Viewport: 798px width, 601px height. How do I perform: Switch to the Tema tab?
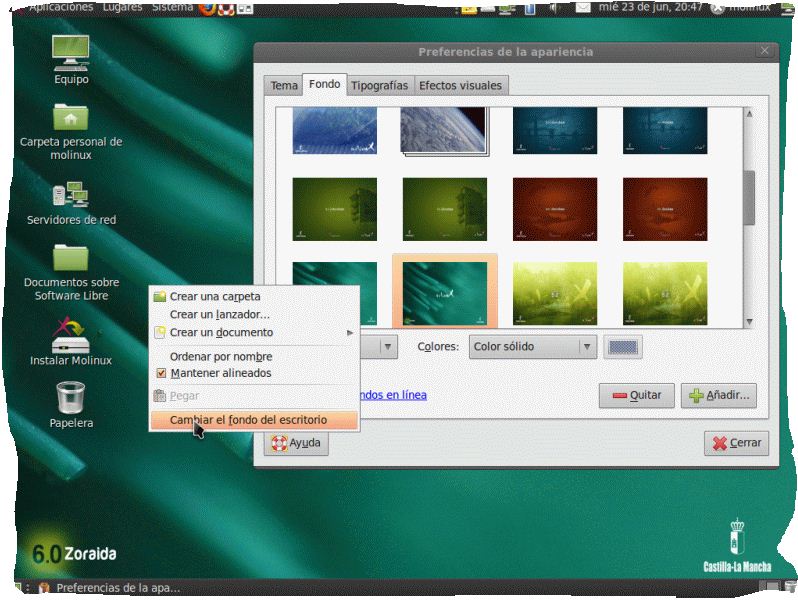283,85
